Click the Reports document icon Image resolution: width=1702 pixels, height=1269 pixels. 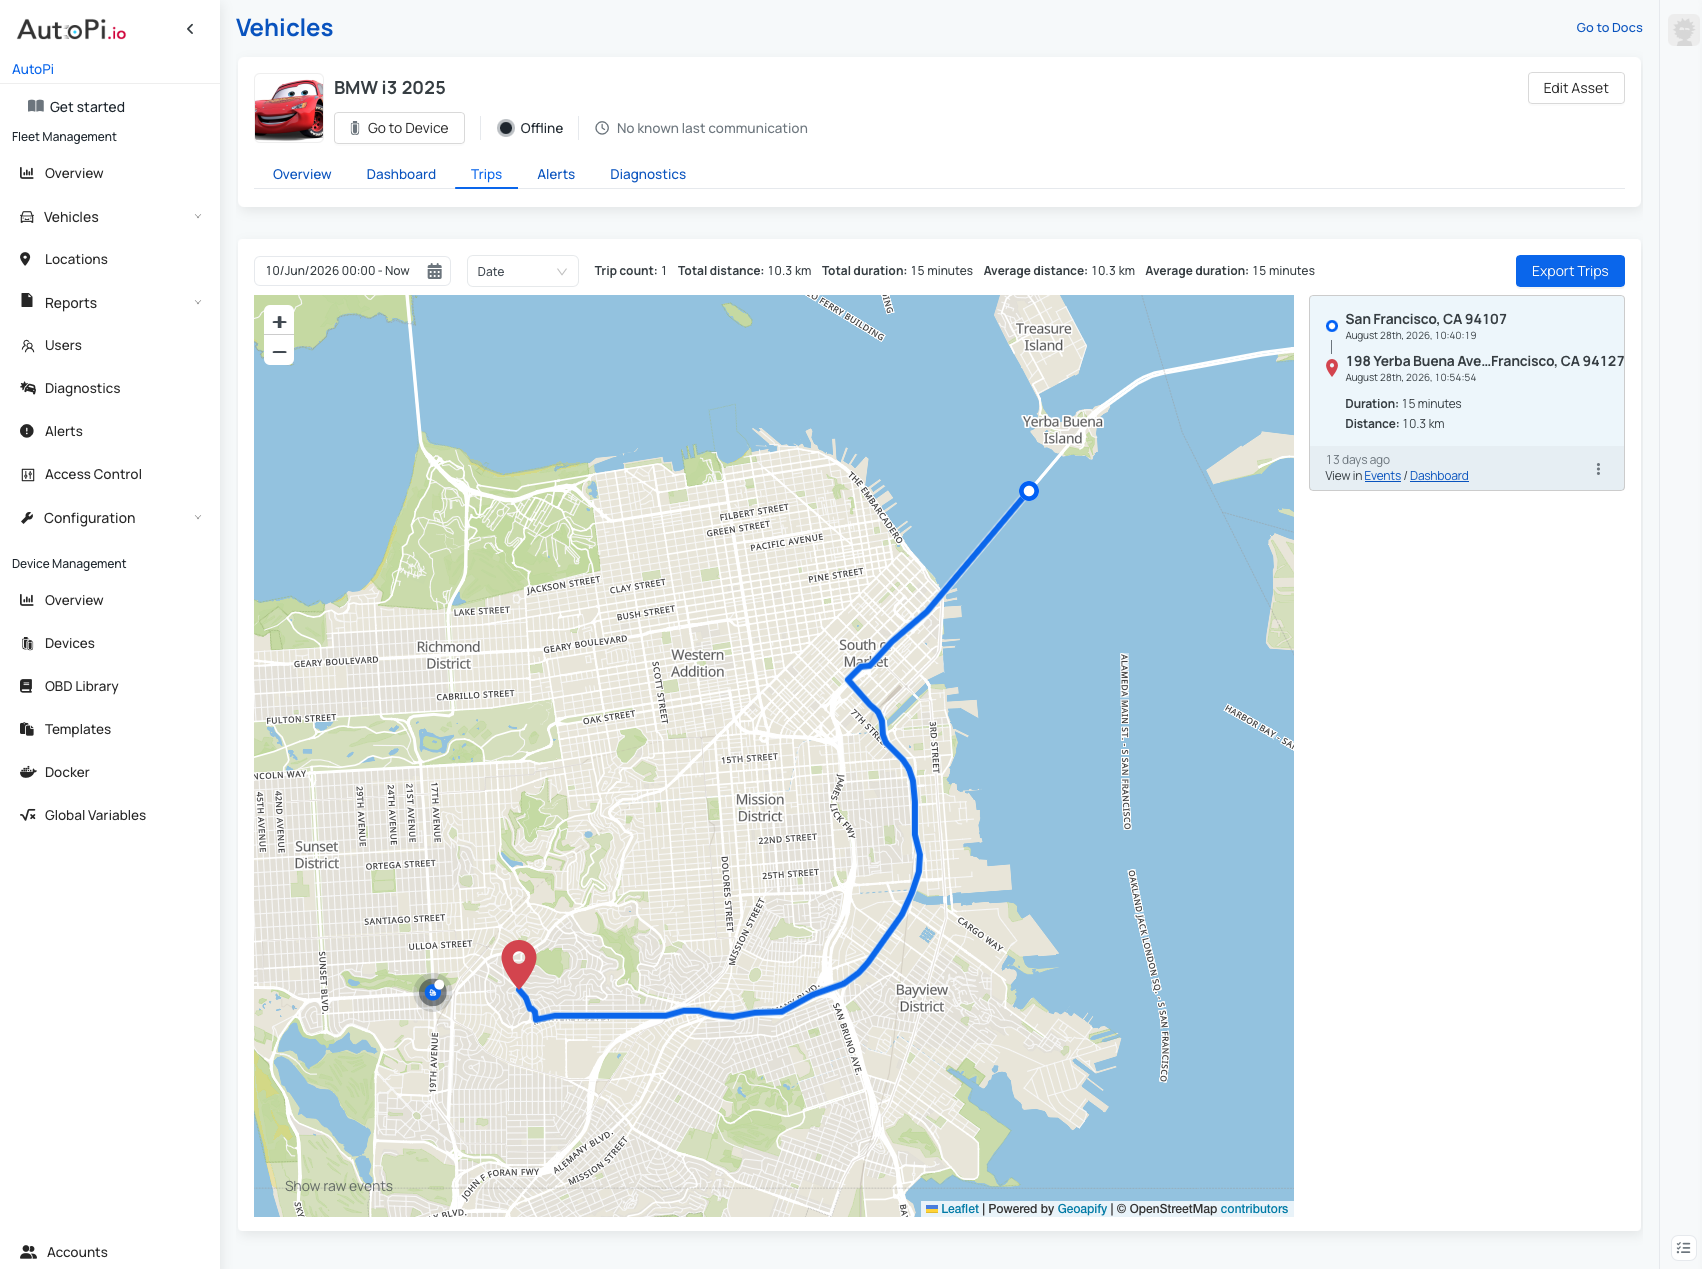pyautogui.click(x=27, y=302)
